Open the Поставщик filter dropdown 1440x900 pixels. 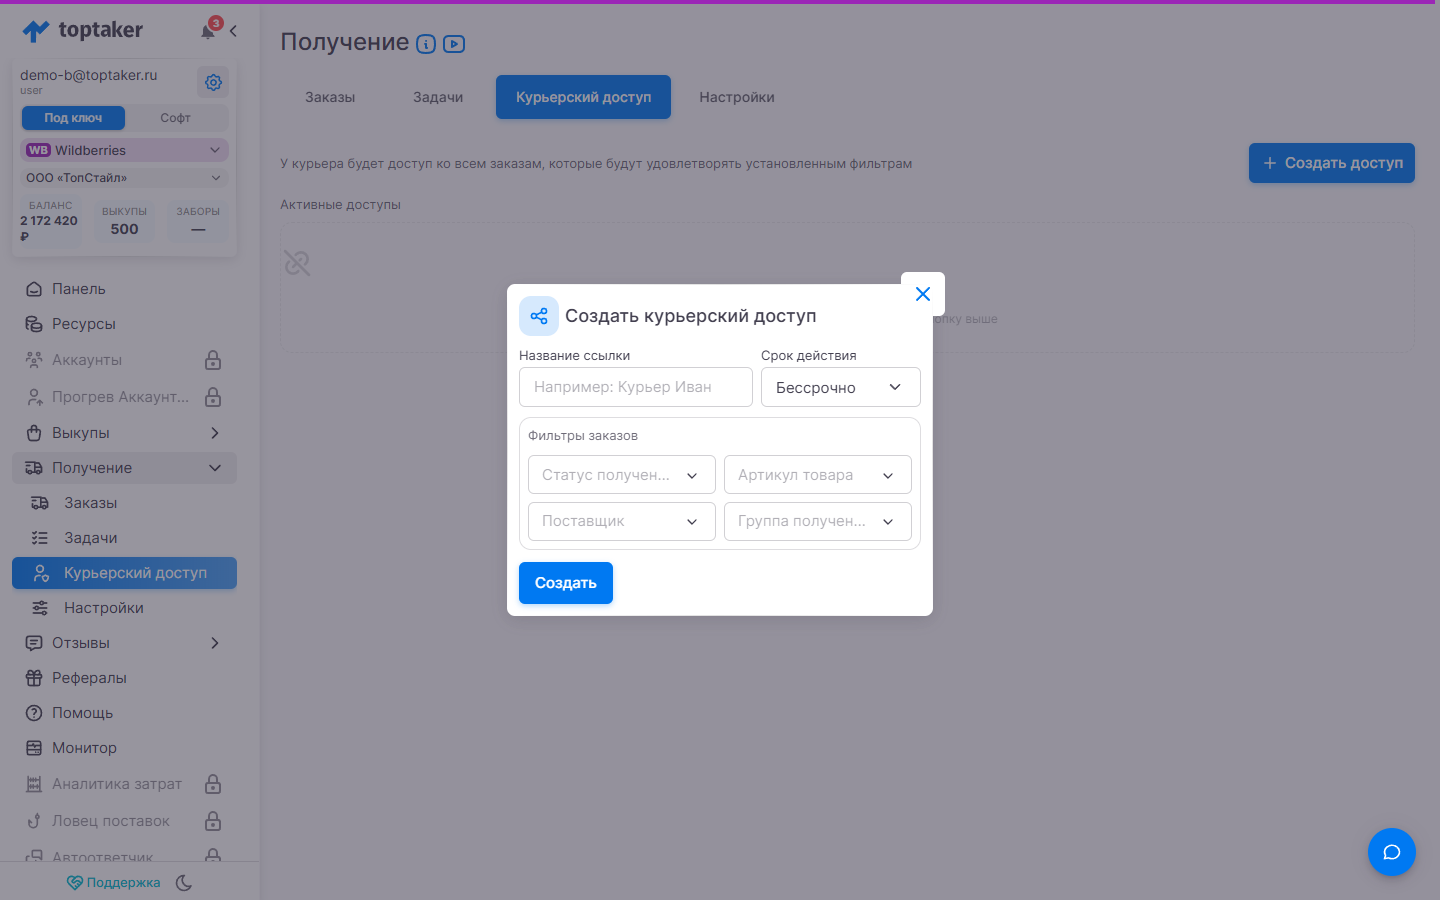622,521
